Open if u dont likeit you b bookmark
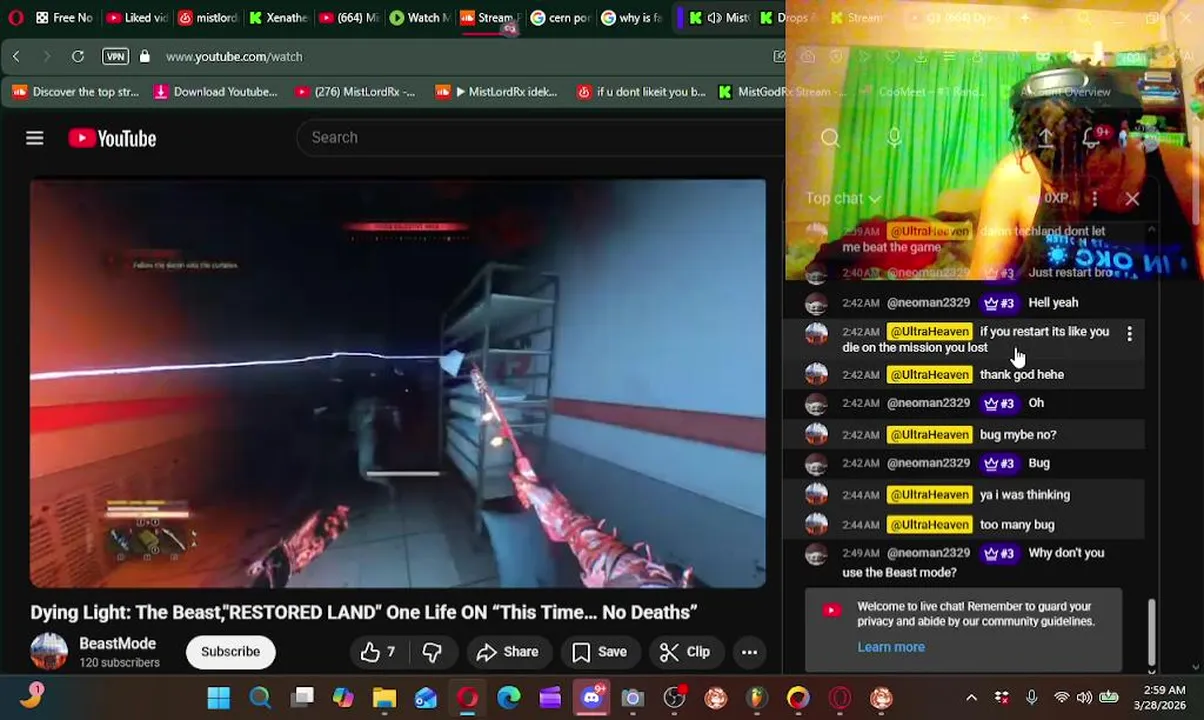 [641, 92]
